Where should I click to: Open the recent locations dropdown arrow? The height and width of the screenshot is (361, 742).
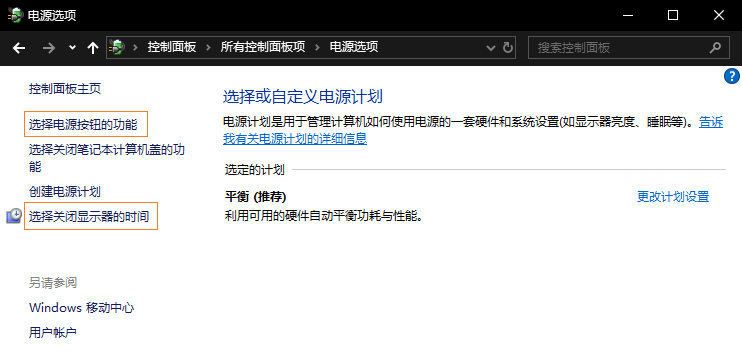coord(72,48)
